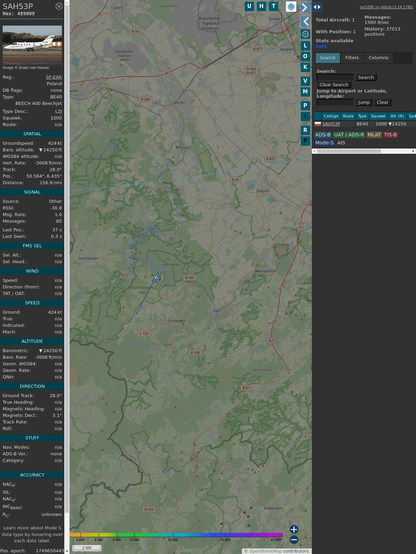Sort table by Route column

[x=348, y=116]
